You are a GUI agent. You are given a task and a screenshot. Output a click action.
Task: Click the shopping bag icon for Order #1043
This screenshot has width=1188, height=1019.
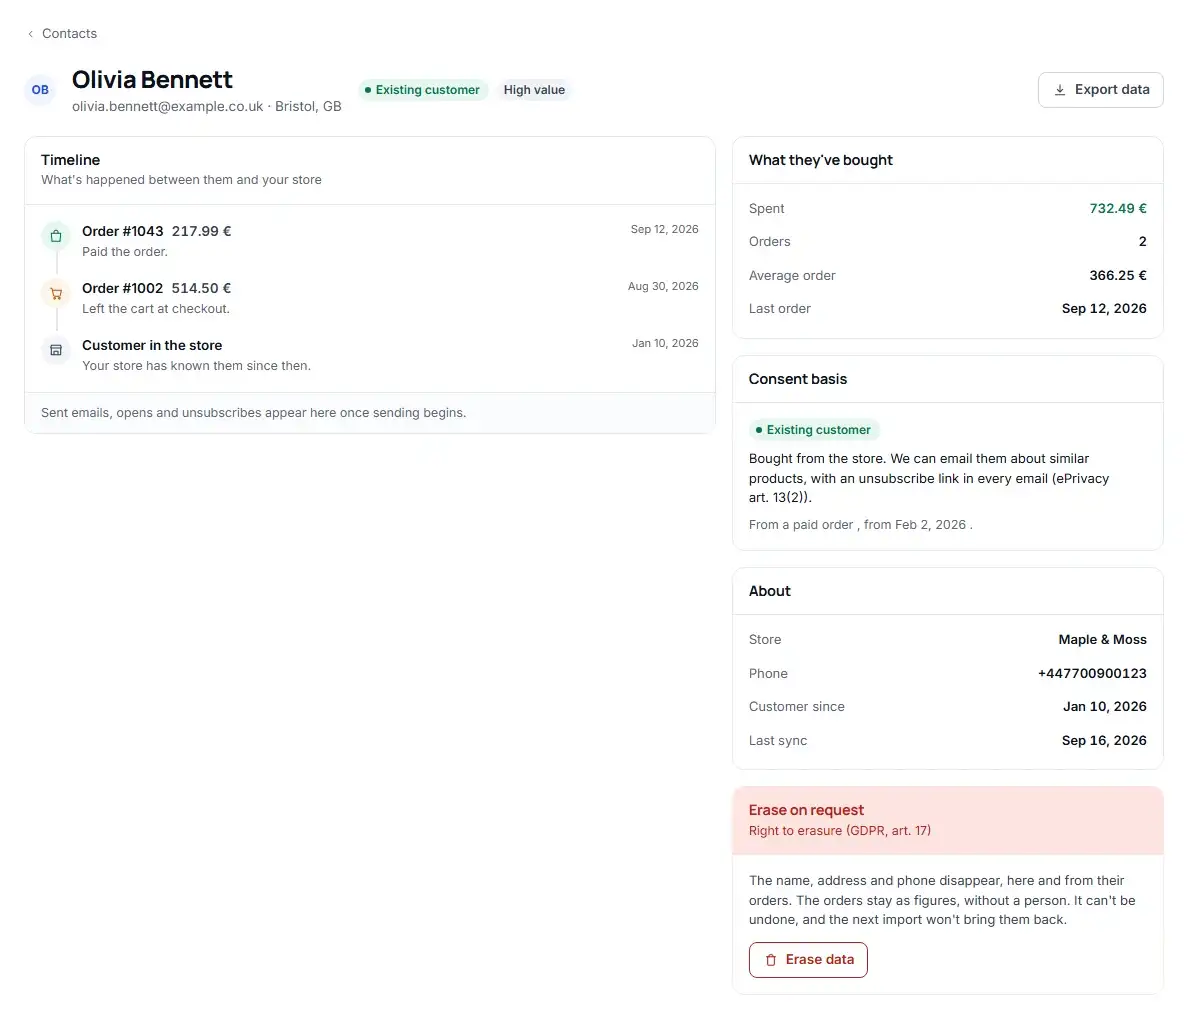pos(56,236)
